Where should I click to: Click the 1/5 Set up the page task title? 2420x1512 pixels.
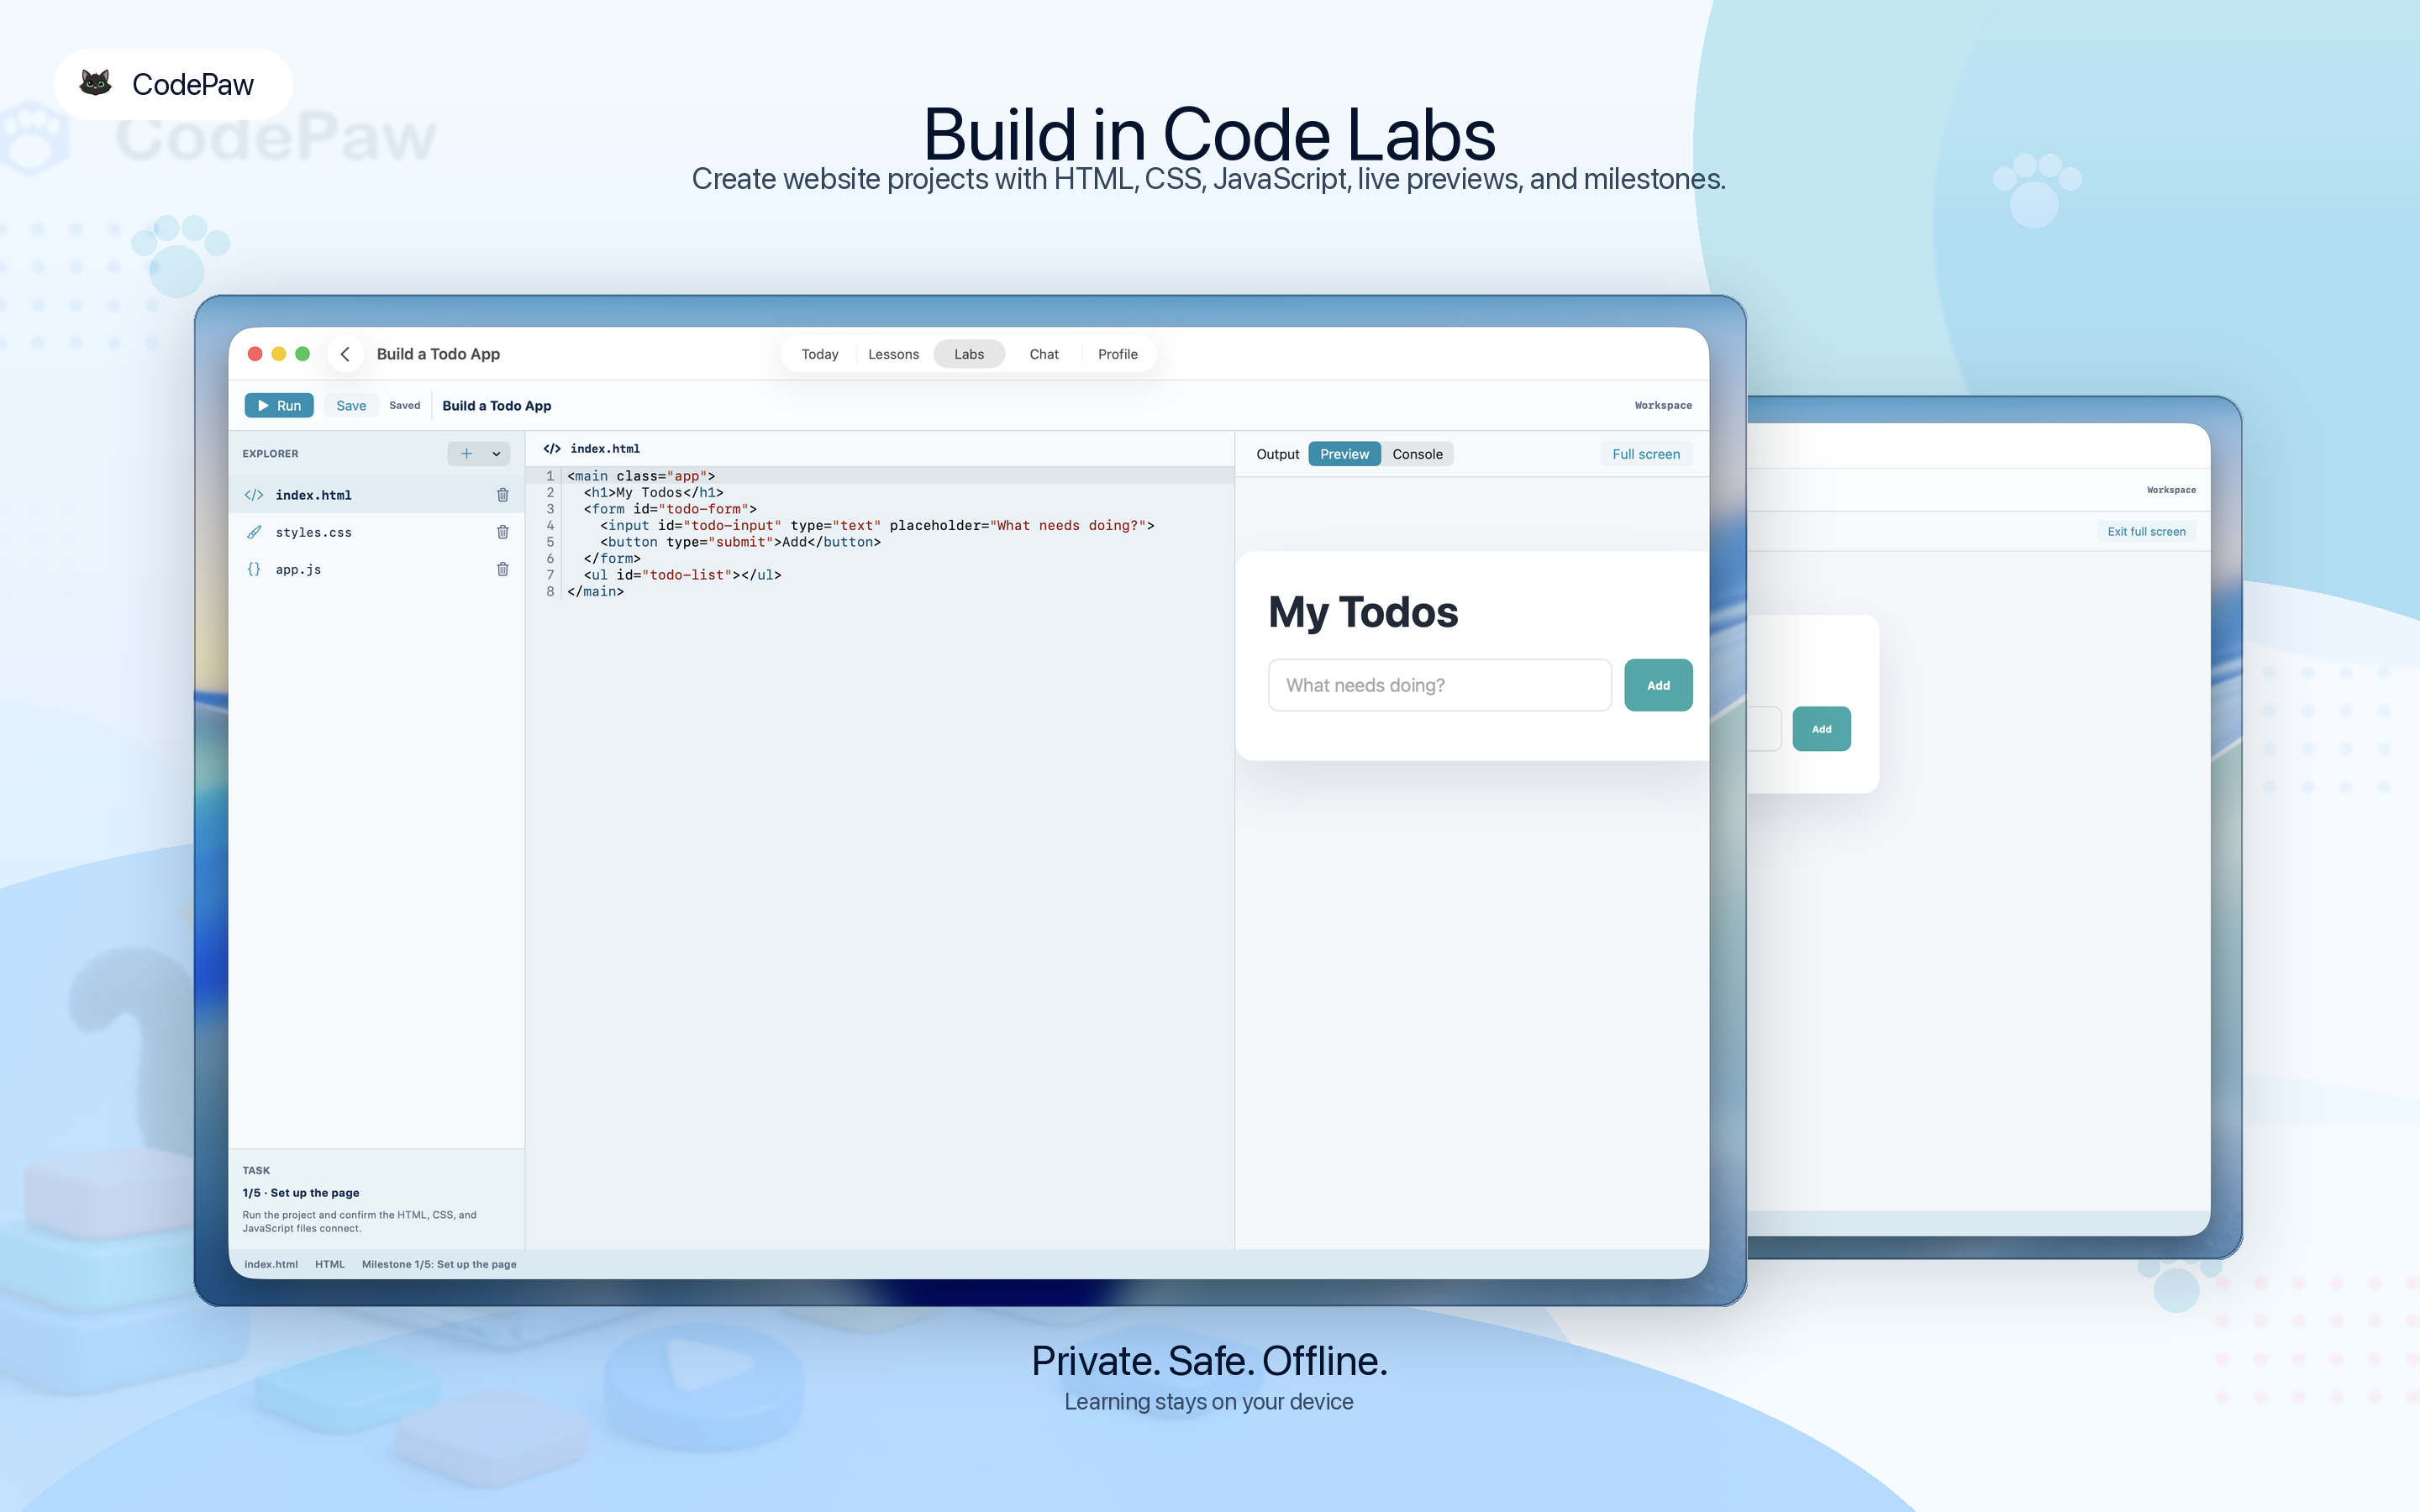(x=300, y=1193)
